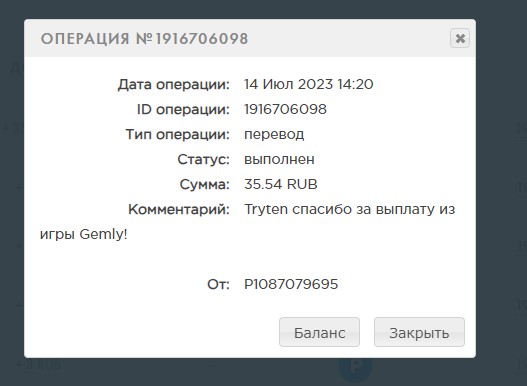Click the status value выполнен
This screenshot has width=527, height=386.
point(279,159)
